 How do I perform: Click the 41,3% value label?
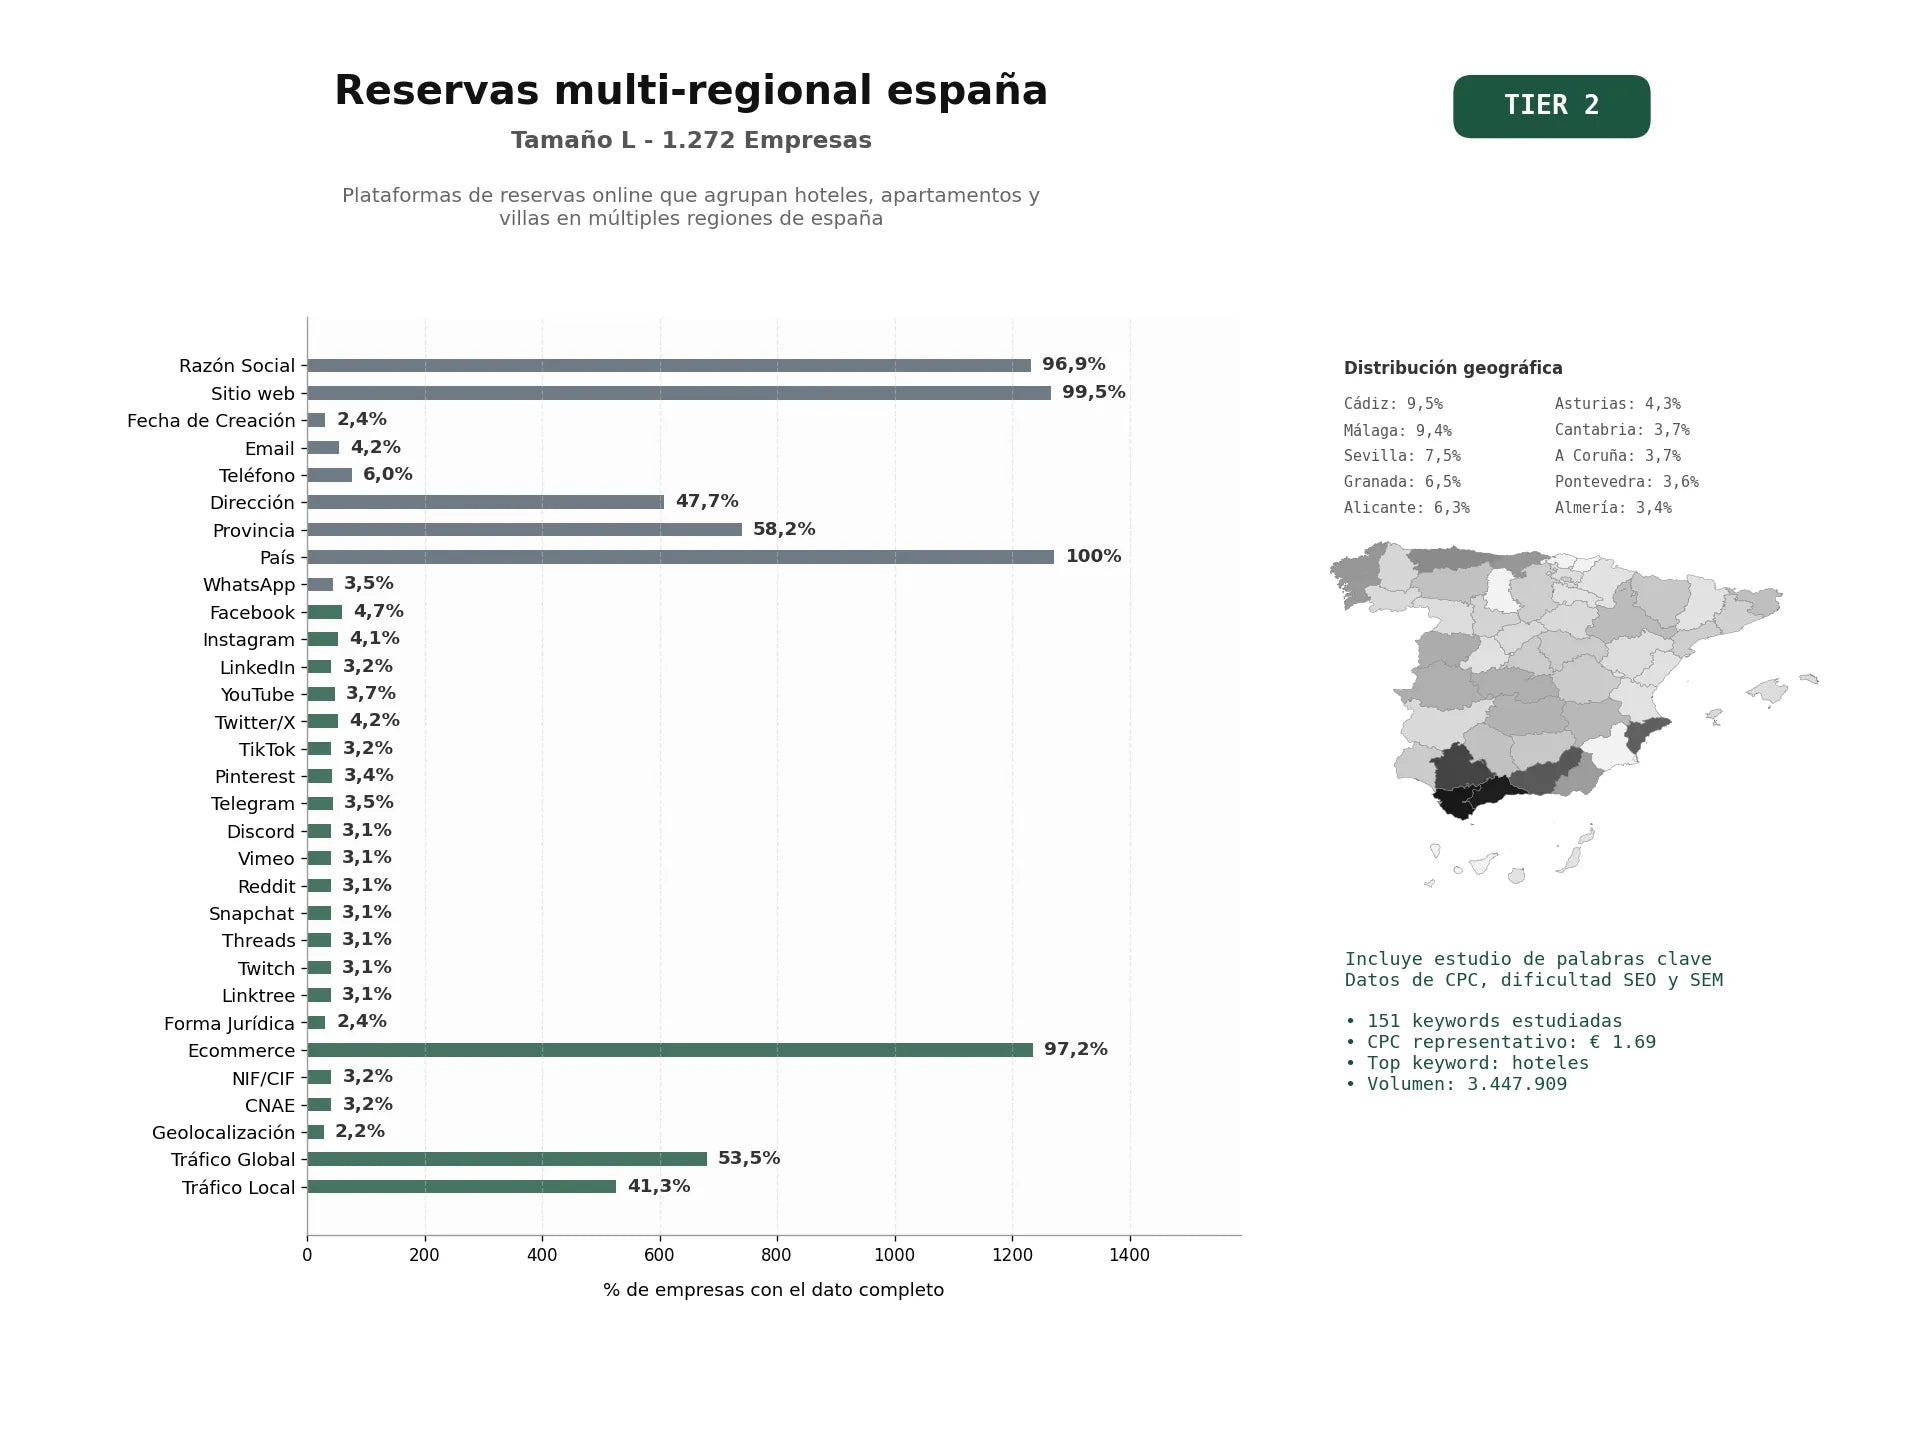coord(659,1186)
